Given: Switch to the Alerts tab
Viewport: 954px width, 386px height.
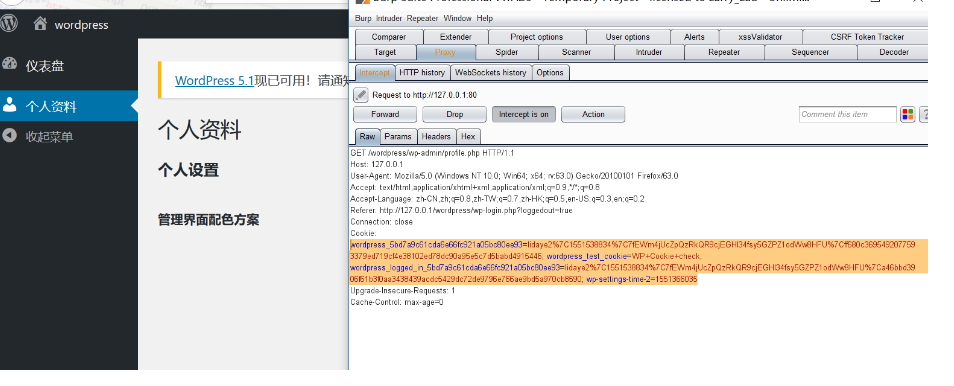Looking at the screenshot, I should point(694,37).
